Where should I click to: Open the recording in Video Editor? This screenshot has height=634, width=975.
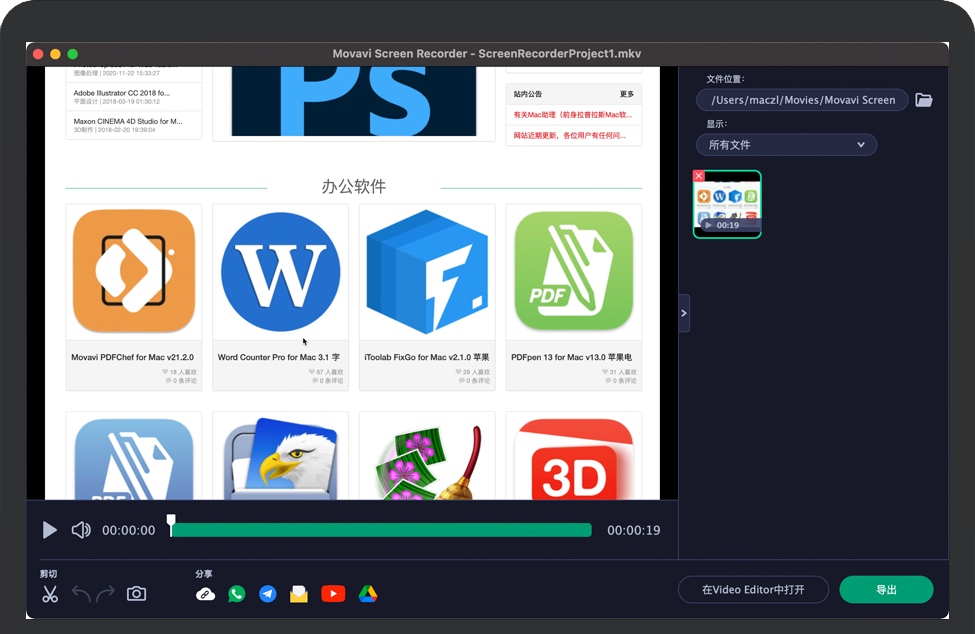753,589
